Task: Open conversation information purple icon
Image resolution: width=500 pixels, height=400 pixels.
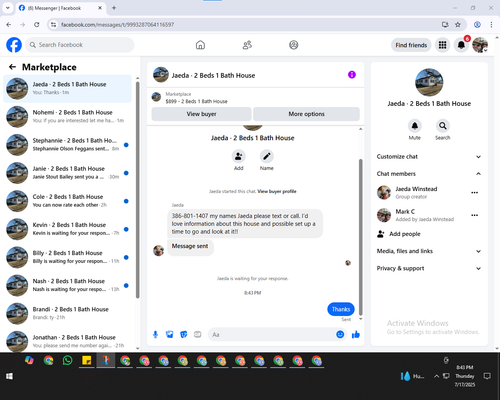Action: [x=352, y=75]
